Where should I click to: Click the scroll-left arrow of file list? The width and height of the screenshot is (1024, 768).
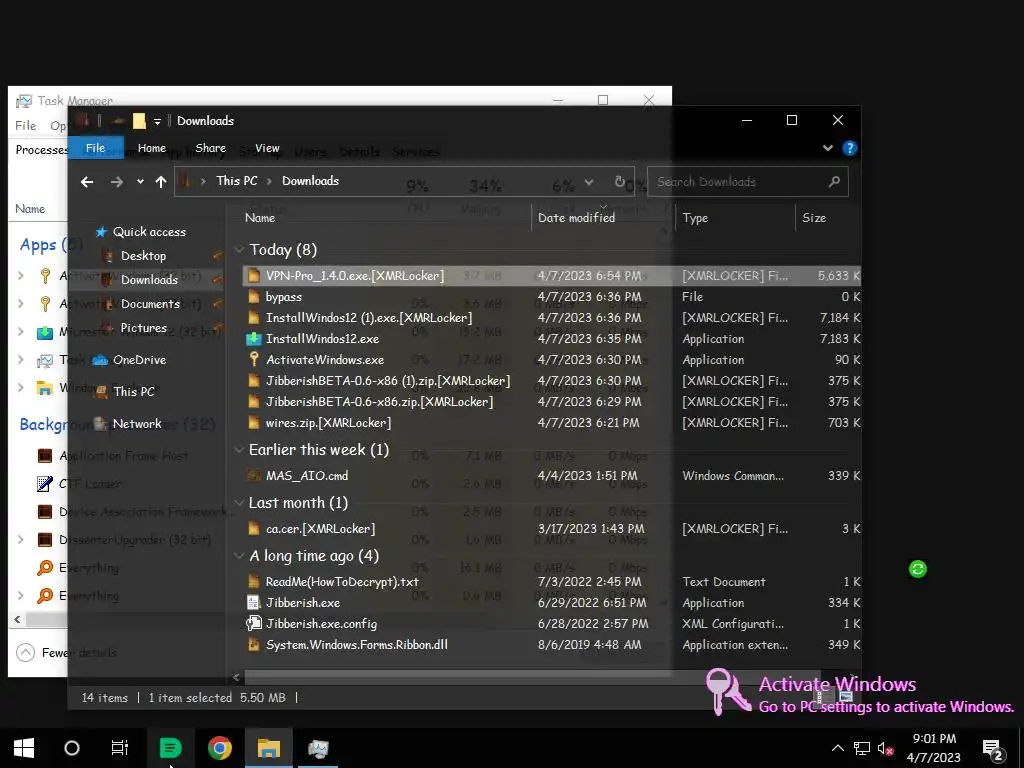(x=236, y=677)
